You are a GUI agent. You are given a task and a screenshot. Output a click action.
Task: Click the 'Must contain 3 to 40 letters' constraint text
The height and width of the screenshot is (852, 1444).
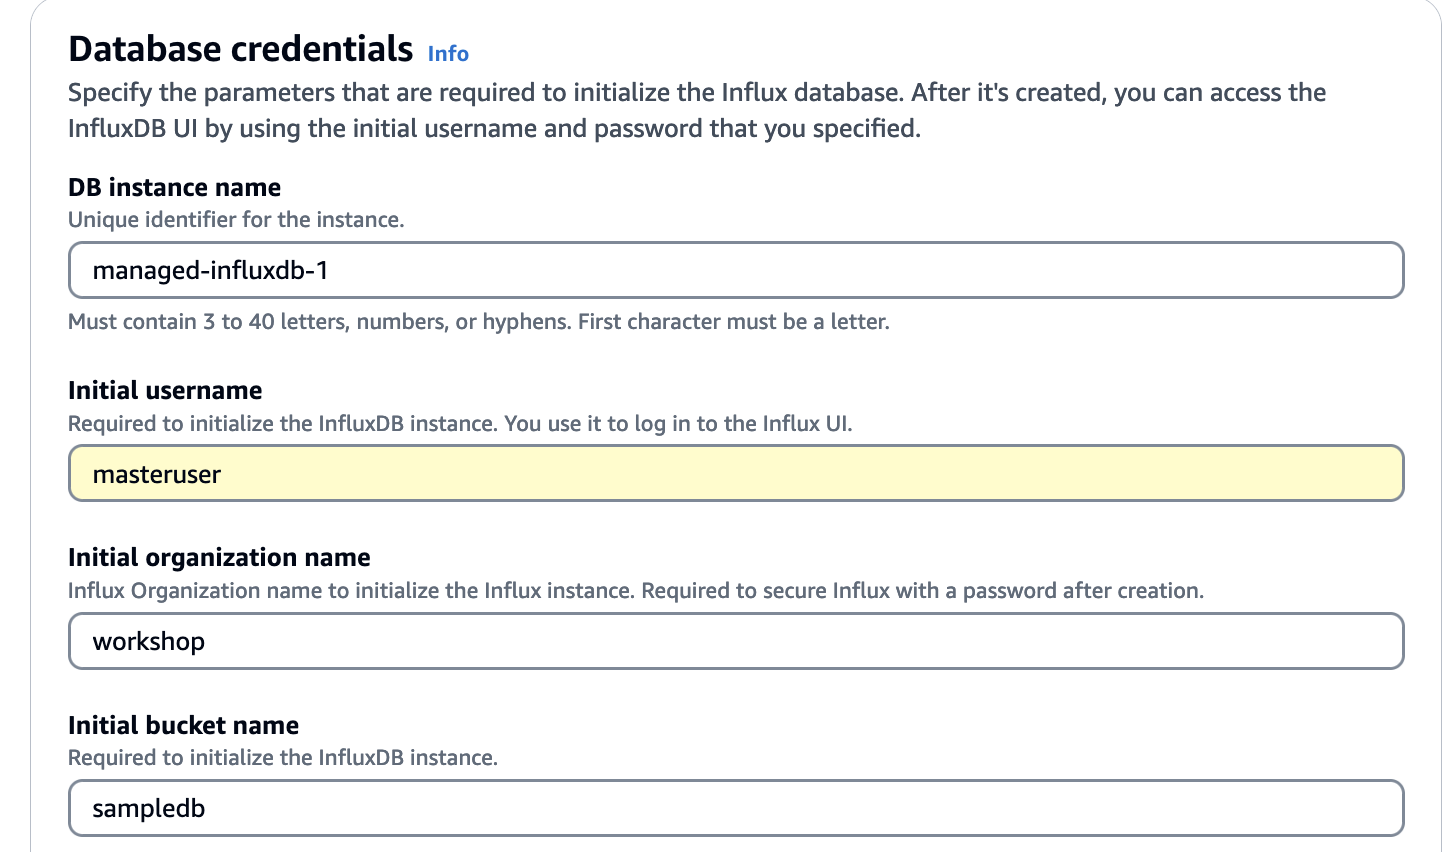(478, 321)
